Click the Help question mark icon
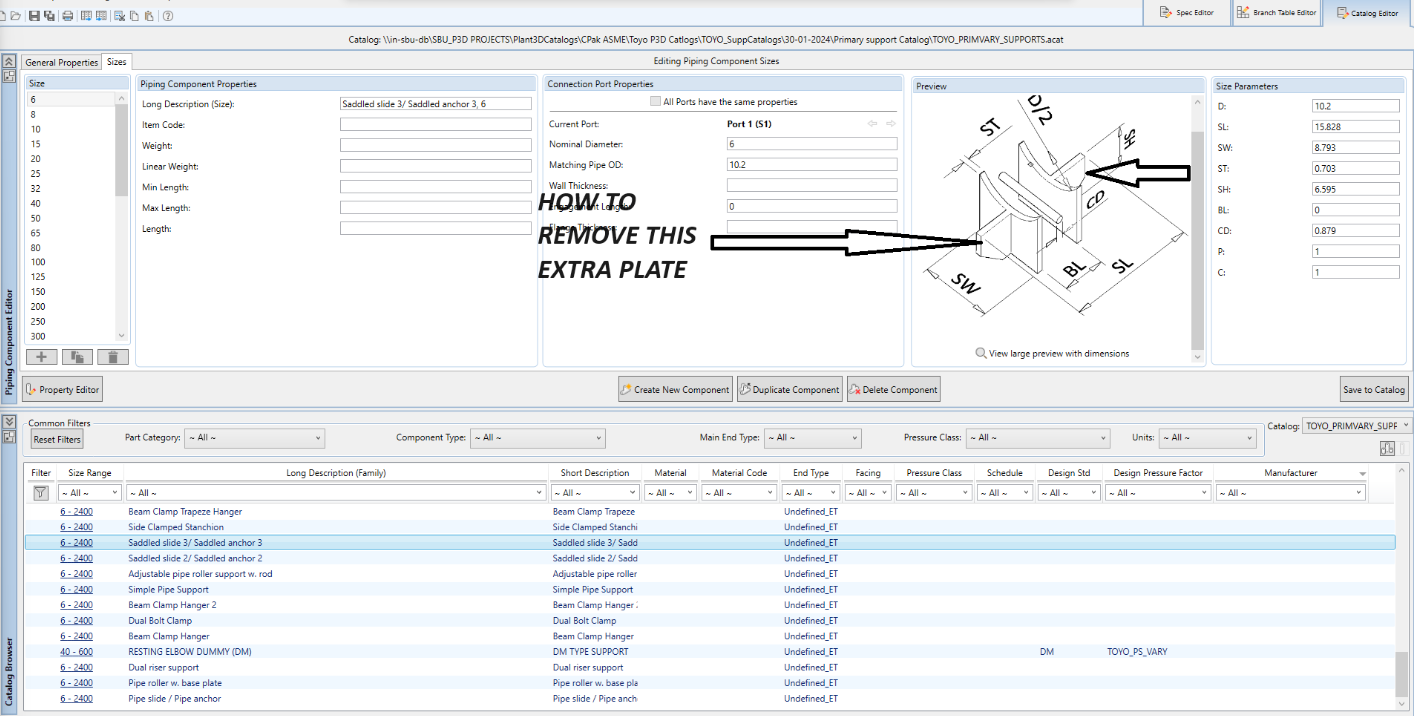The image size is (1414, 716). pos(167,16)
